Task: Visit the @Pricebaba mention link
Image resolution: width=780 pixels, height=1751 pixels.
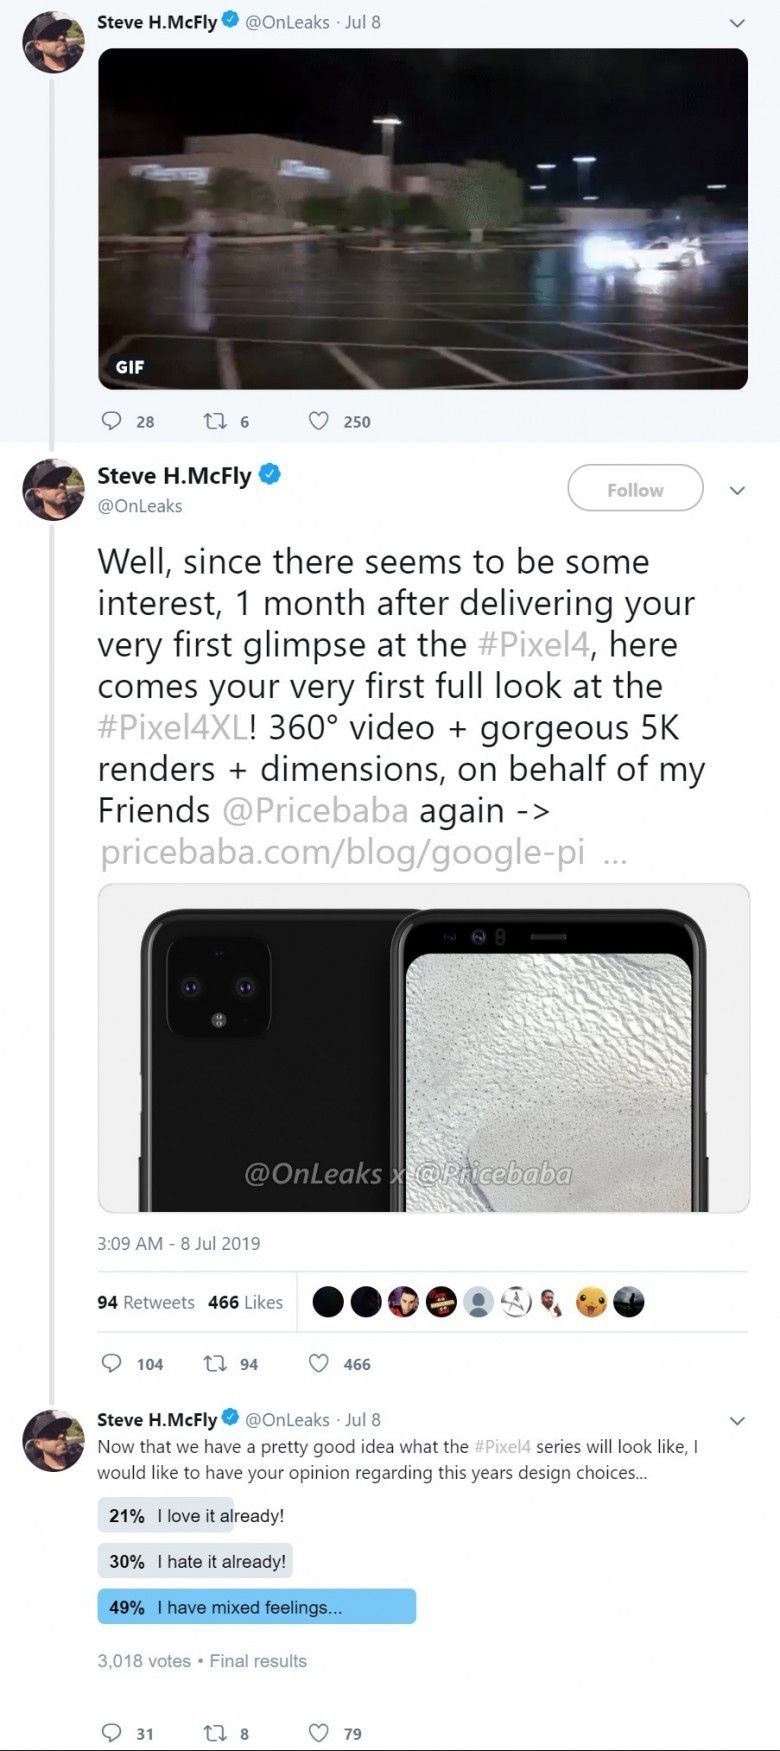Action: pyautogui.click(x=314, y=810)
